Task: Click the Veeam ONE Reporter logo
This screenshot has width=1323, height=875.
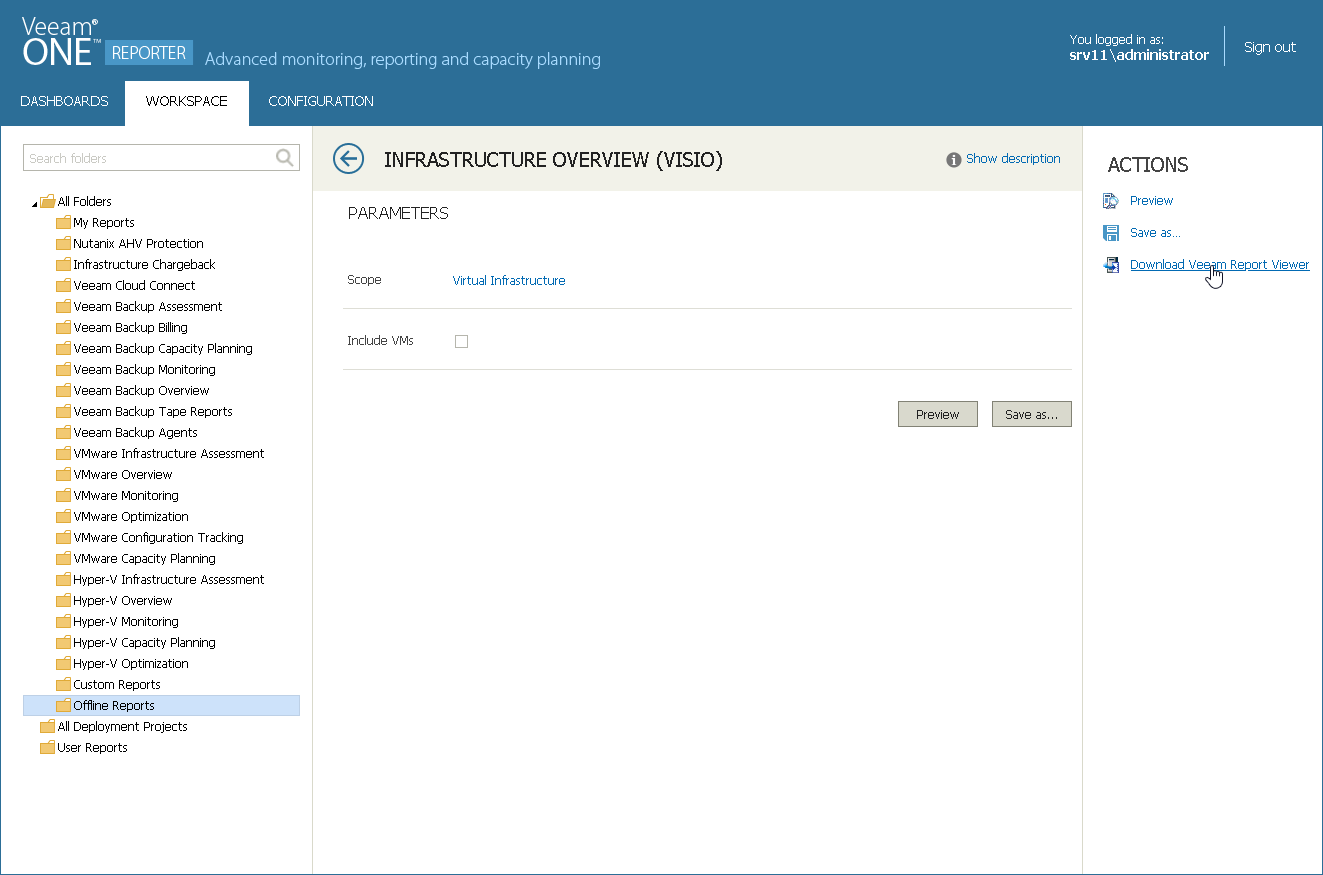Action: coord(107,43)
